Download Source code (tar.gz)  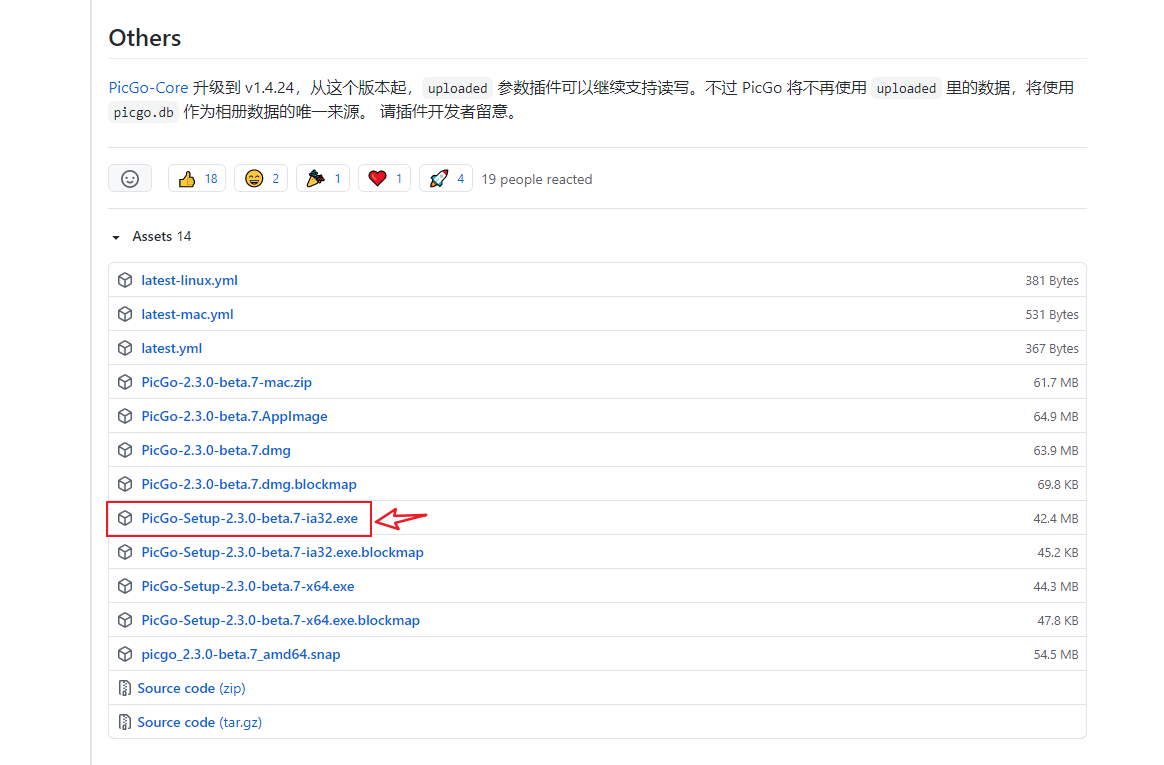coord(200,723)
